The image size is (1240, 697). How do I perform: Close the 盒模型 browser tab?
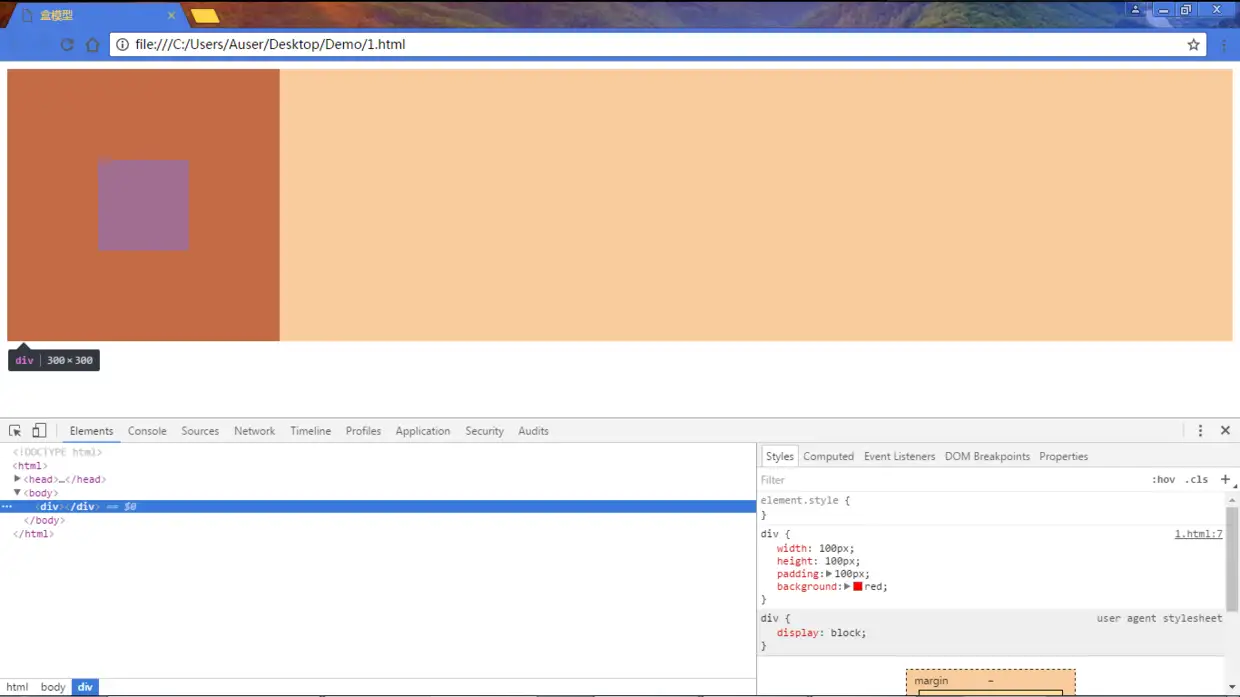[x=172, y=15]
